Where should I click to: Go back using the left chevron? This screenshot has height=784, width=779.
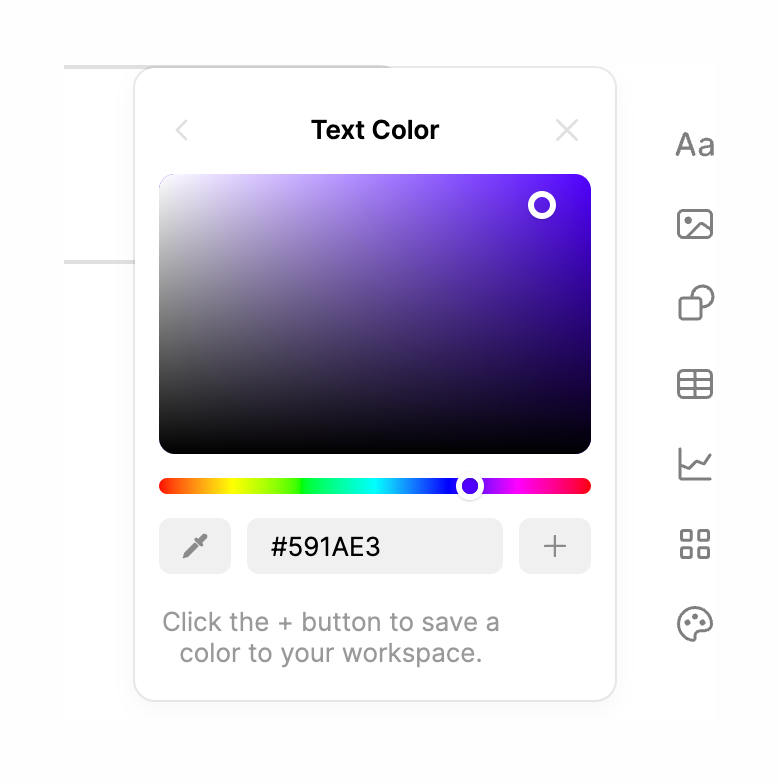point(182,130)
